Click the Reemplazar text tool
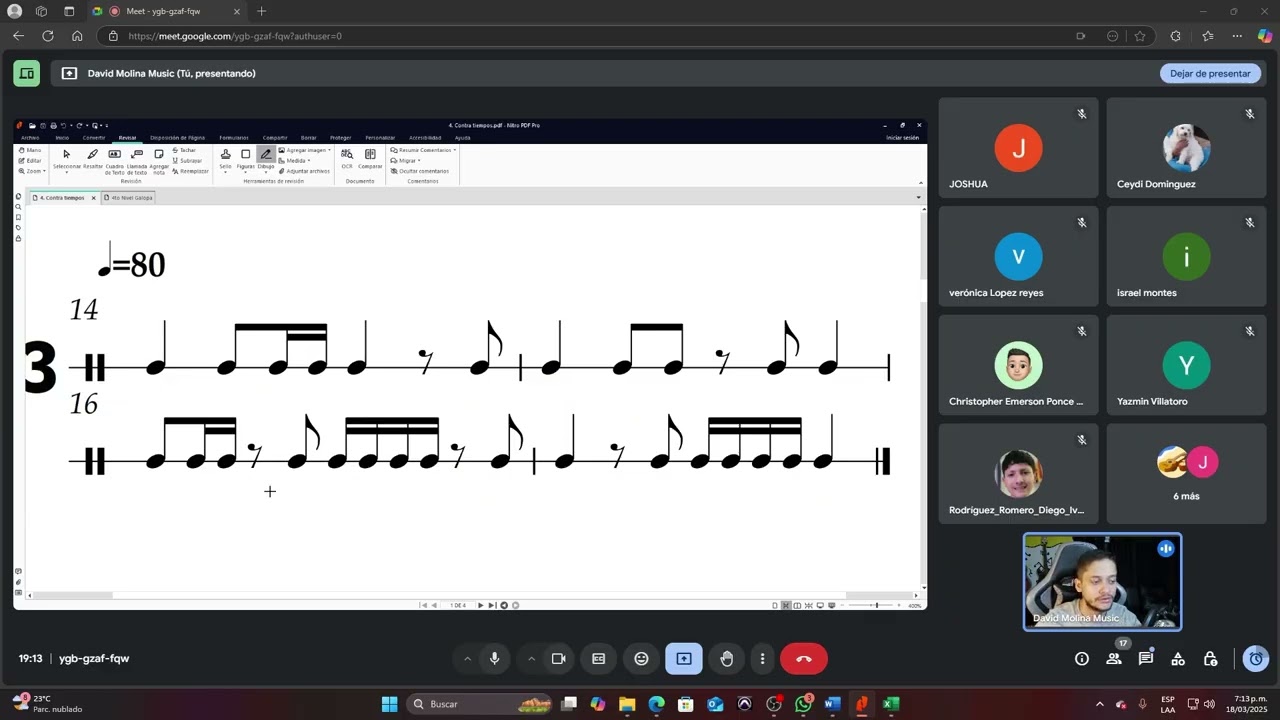This screenshot has width=1280, height=720. pyautogui.click(x=190, y=171)
